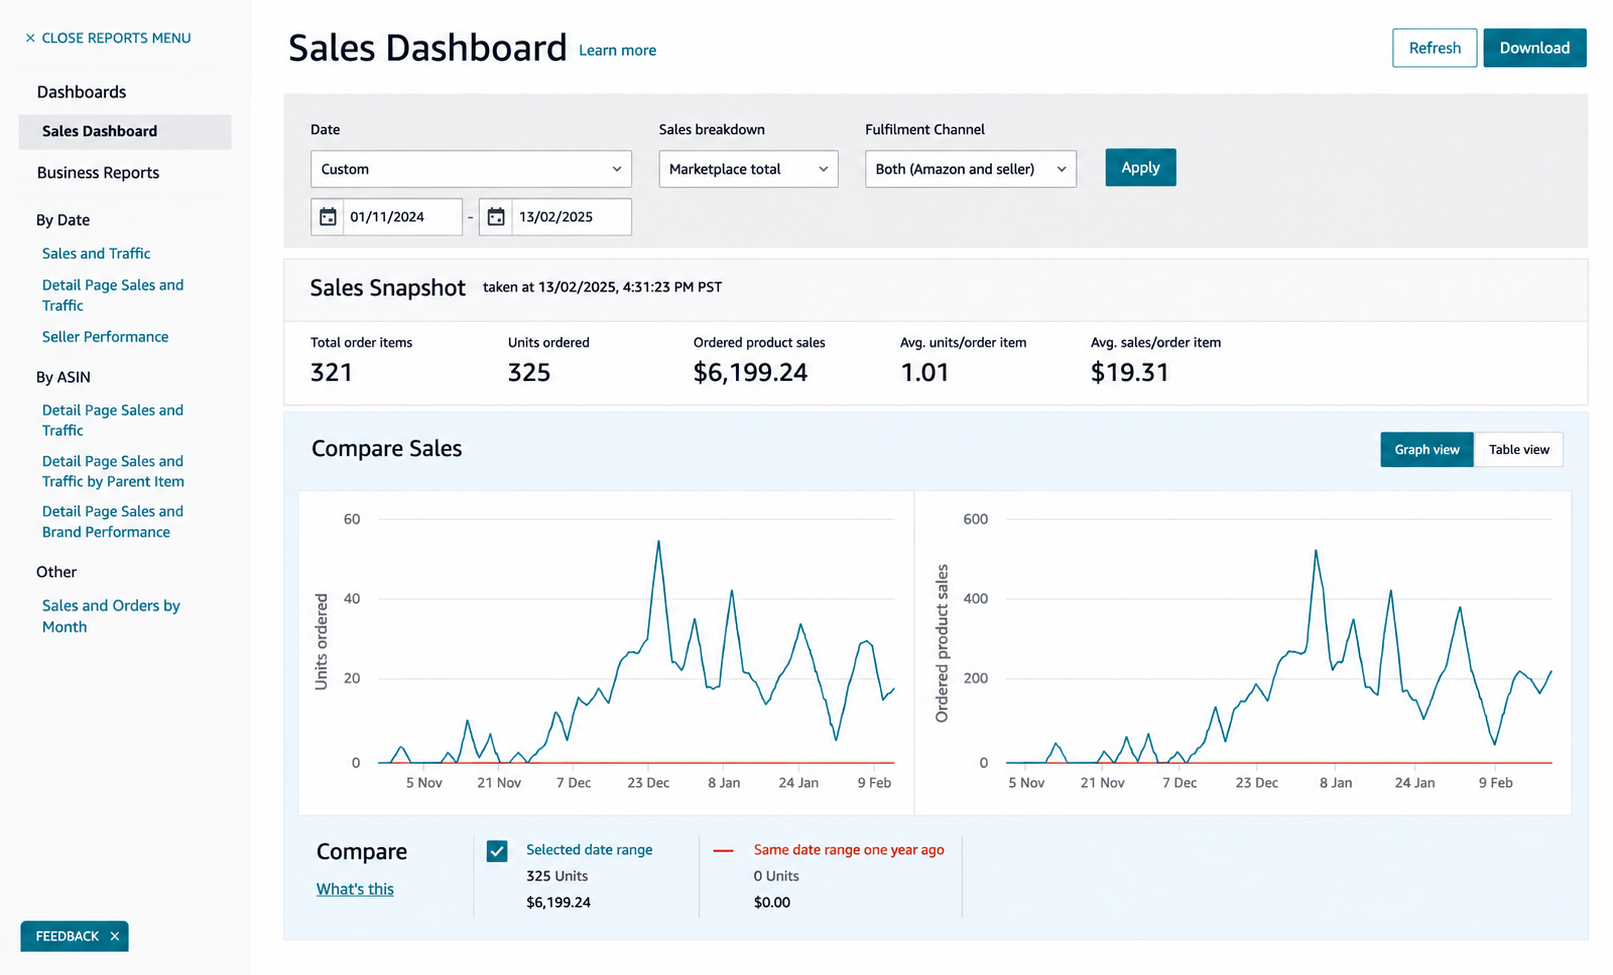
Task: Click the 0 Units comparison value
Action: tap(777, 876)
